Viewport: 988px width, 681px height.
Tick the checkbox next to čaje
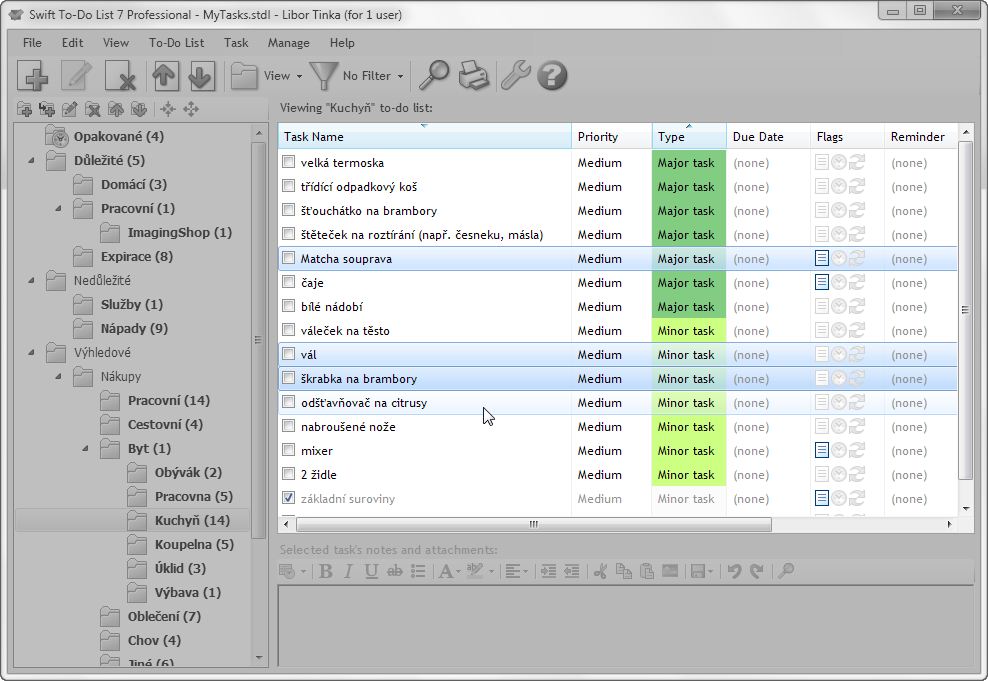tap(289, 283)
